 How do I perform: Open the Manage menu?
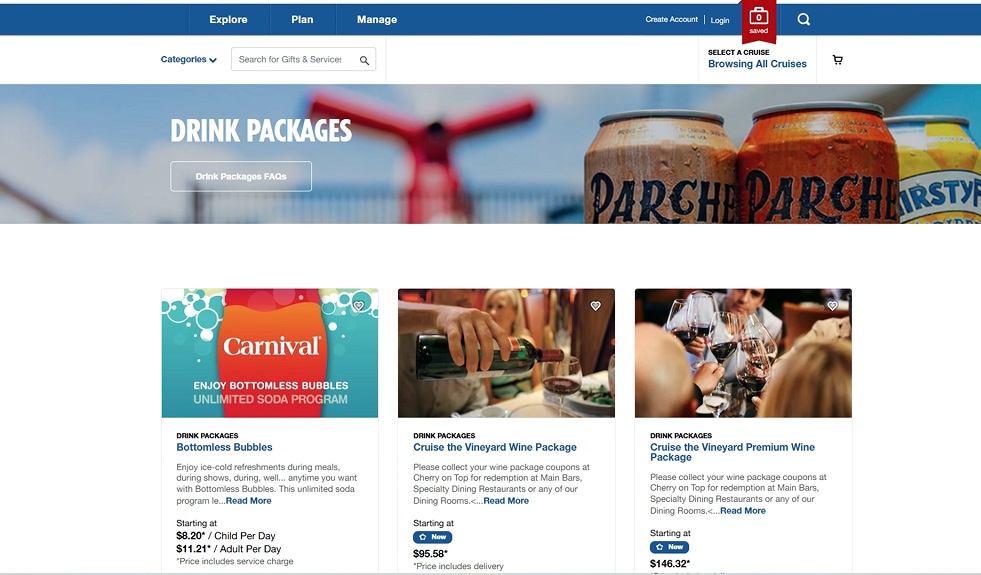pyautogui.click(x=377, y=20)
